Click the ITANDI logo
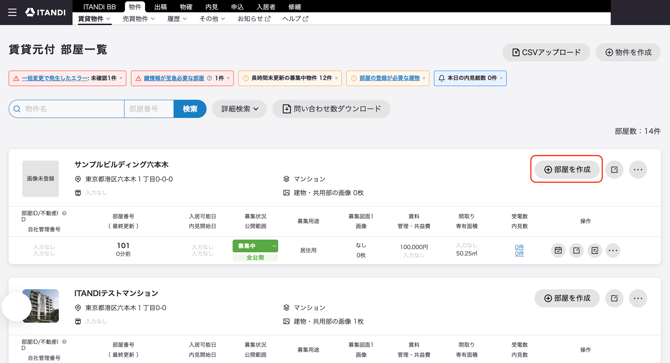The height and width of the screenshot is (363, 670). tap(45, 12)
